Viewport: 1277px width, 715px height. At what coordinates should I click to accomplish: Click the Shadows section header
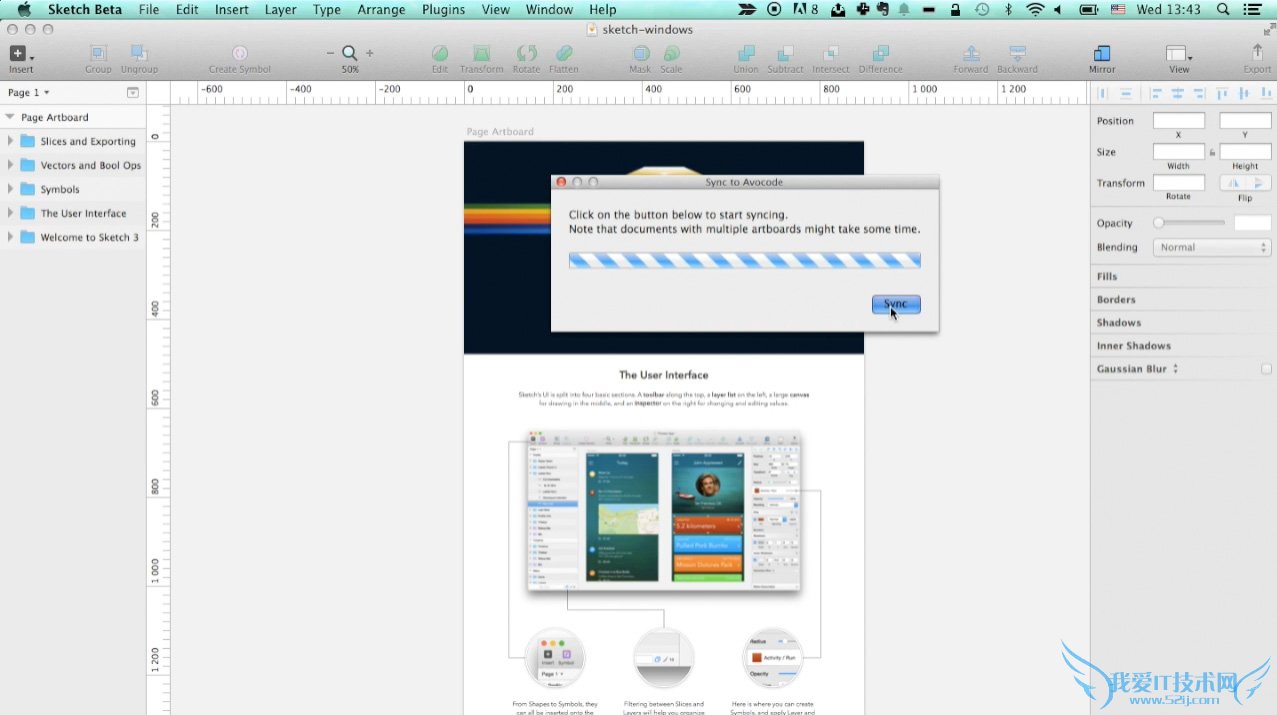(1119, 322)
